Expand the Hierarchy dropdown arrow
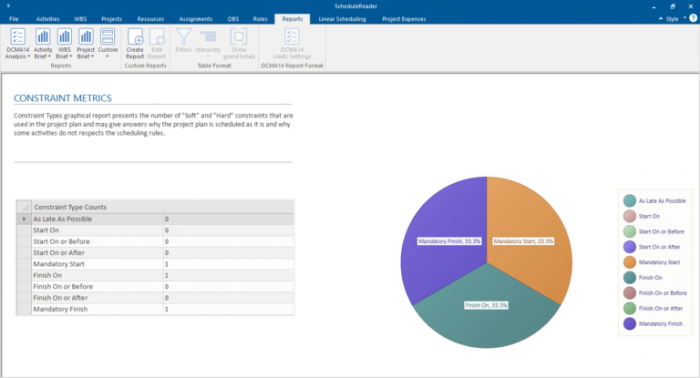Viewport: 700px width, 378px height. tap(208, 56)
